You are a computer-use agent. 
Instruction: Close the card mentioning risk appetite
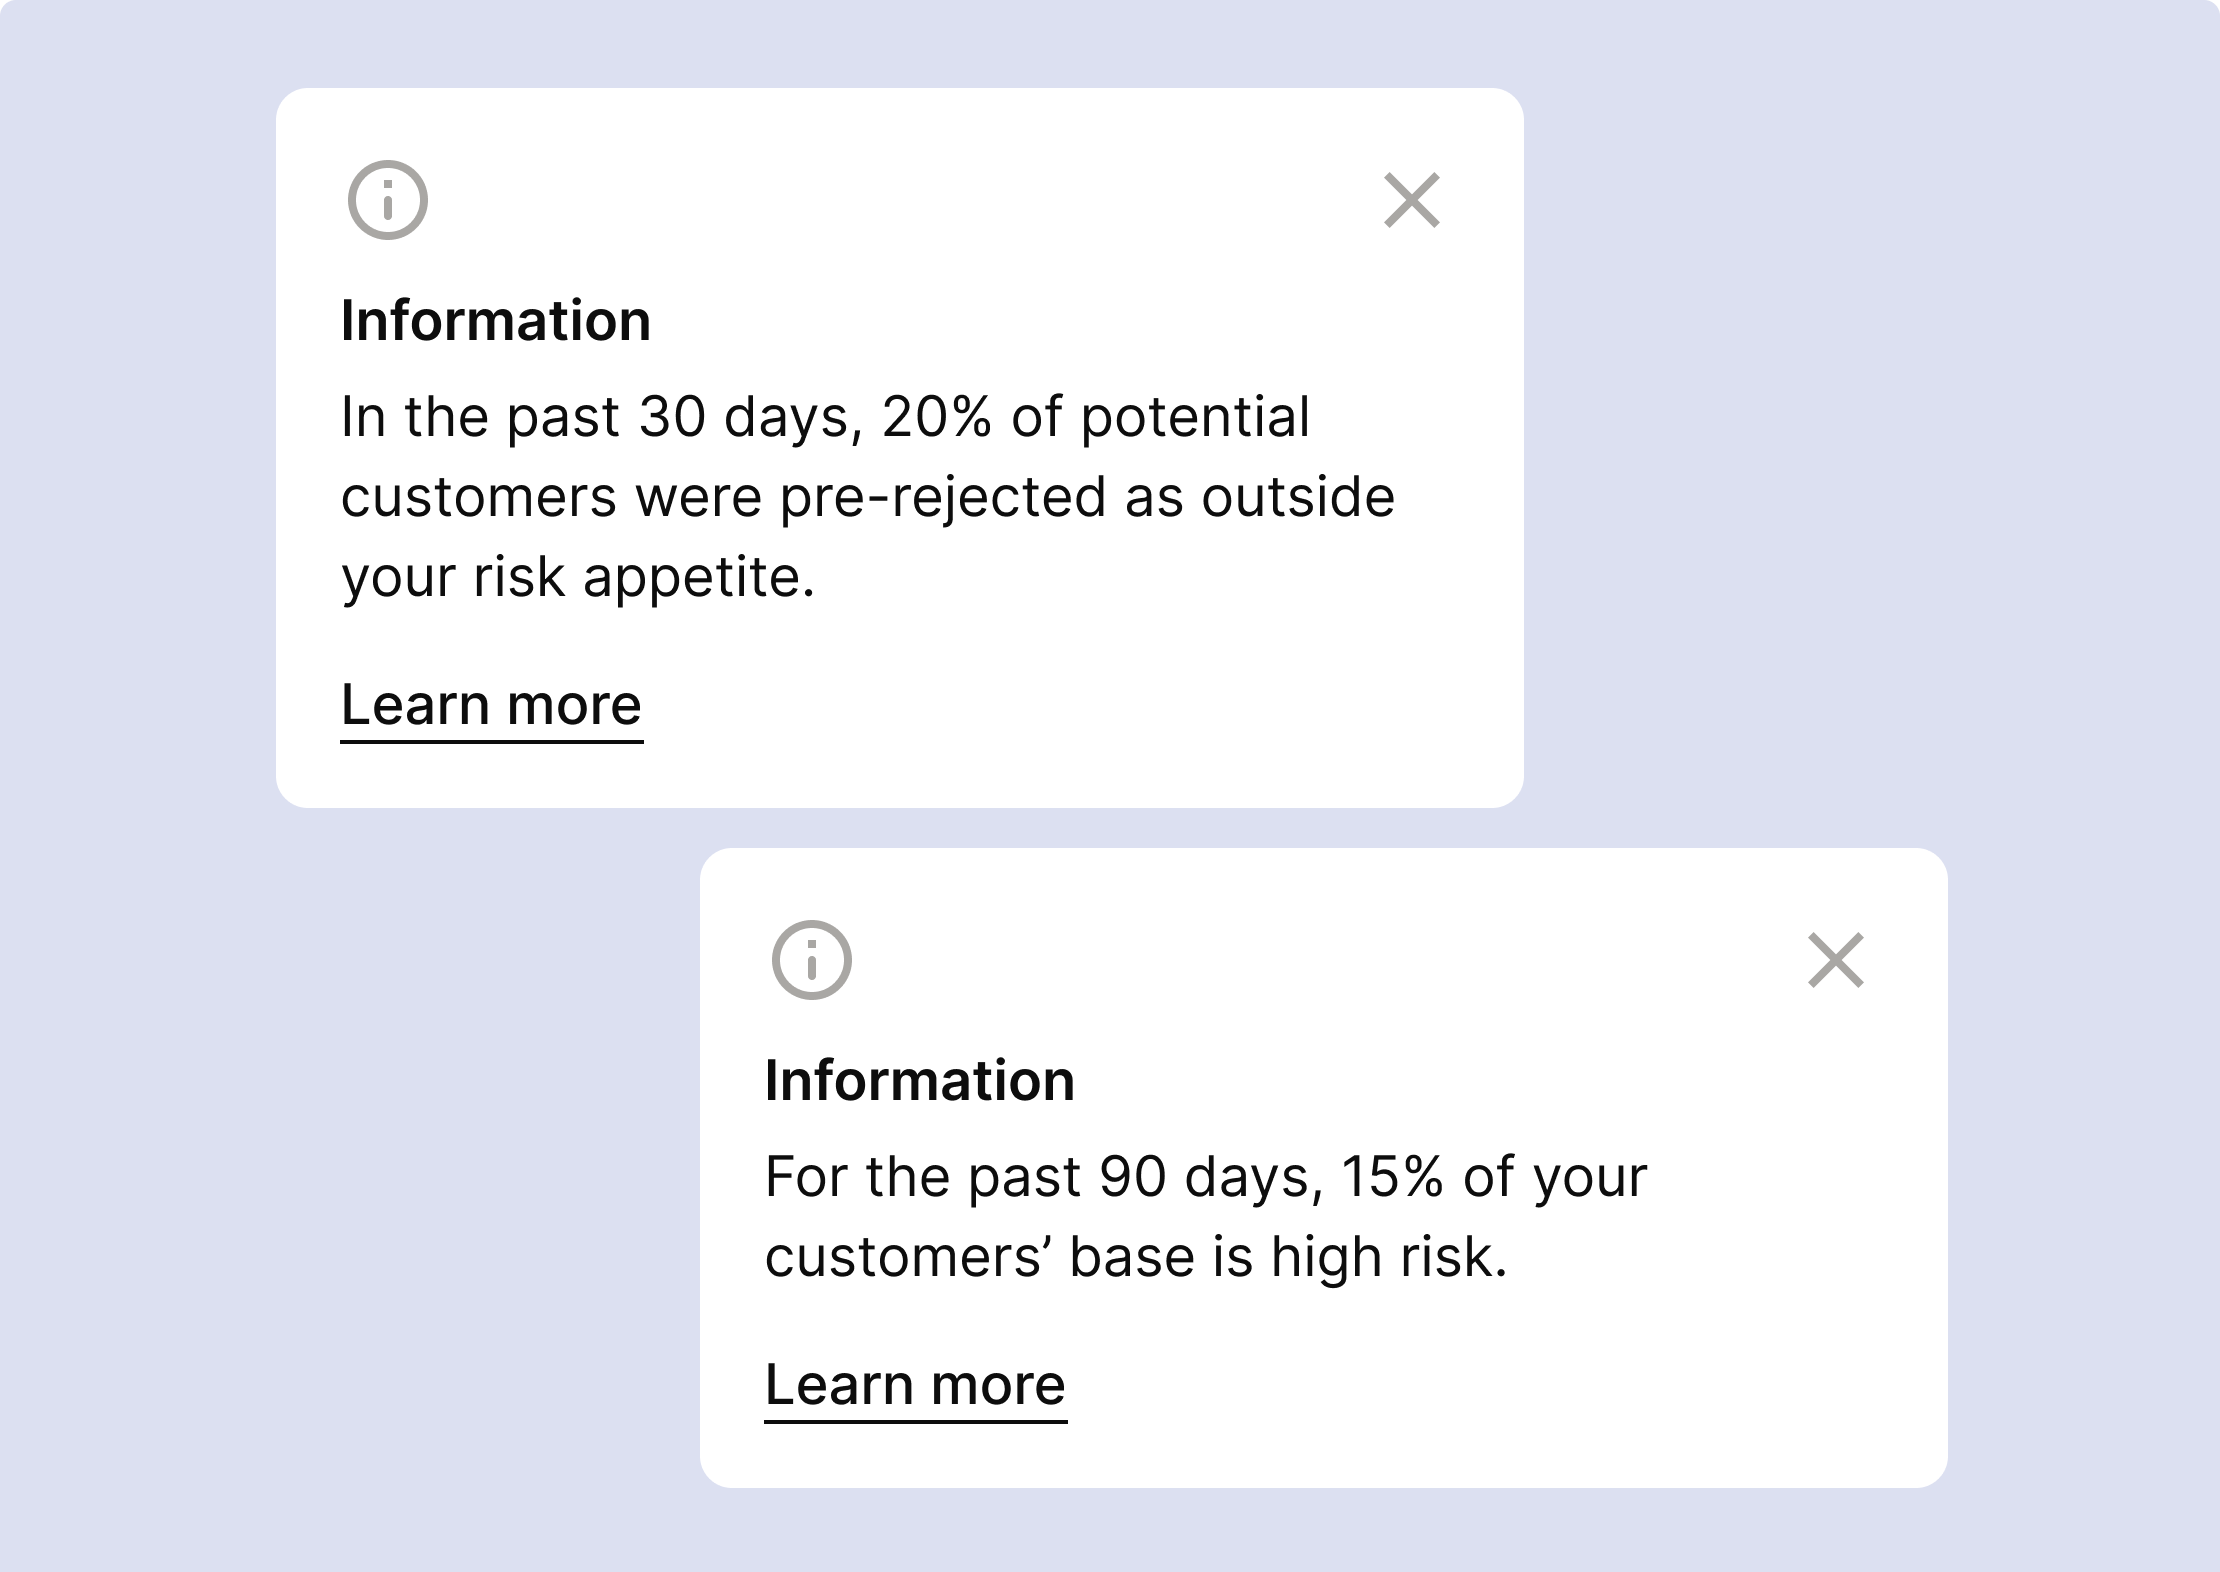(1412, 200)
